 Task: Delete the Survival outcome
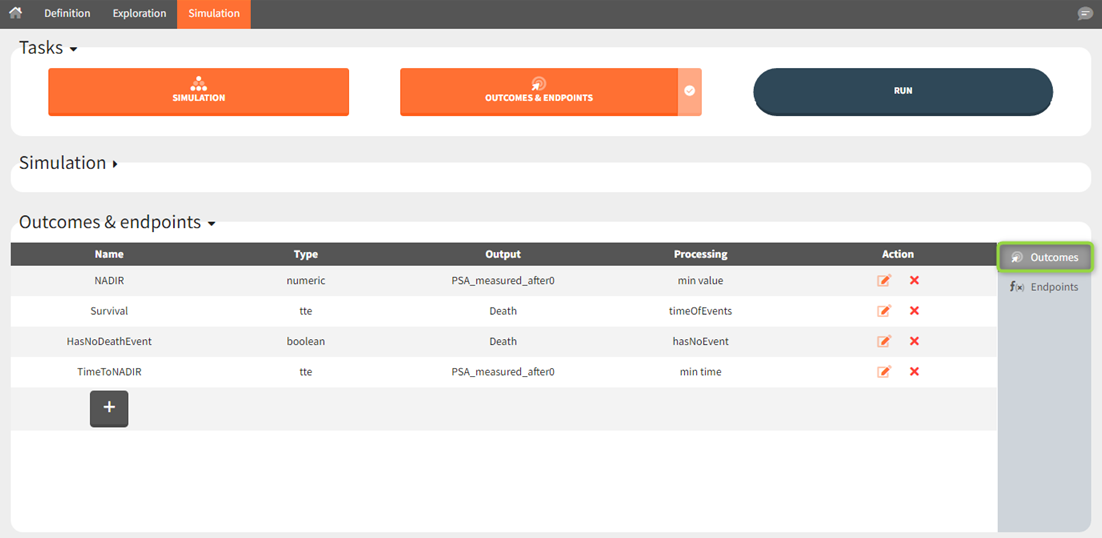914,311
